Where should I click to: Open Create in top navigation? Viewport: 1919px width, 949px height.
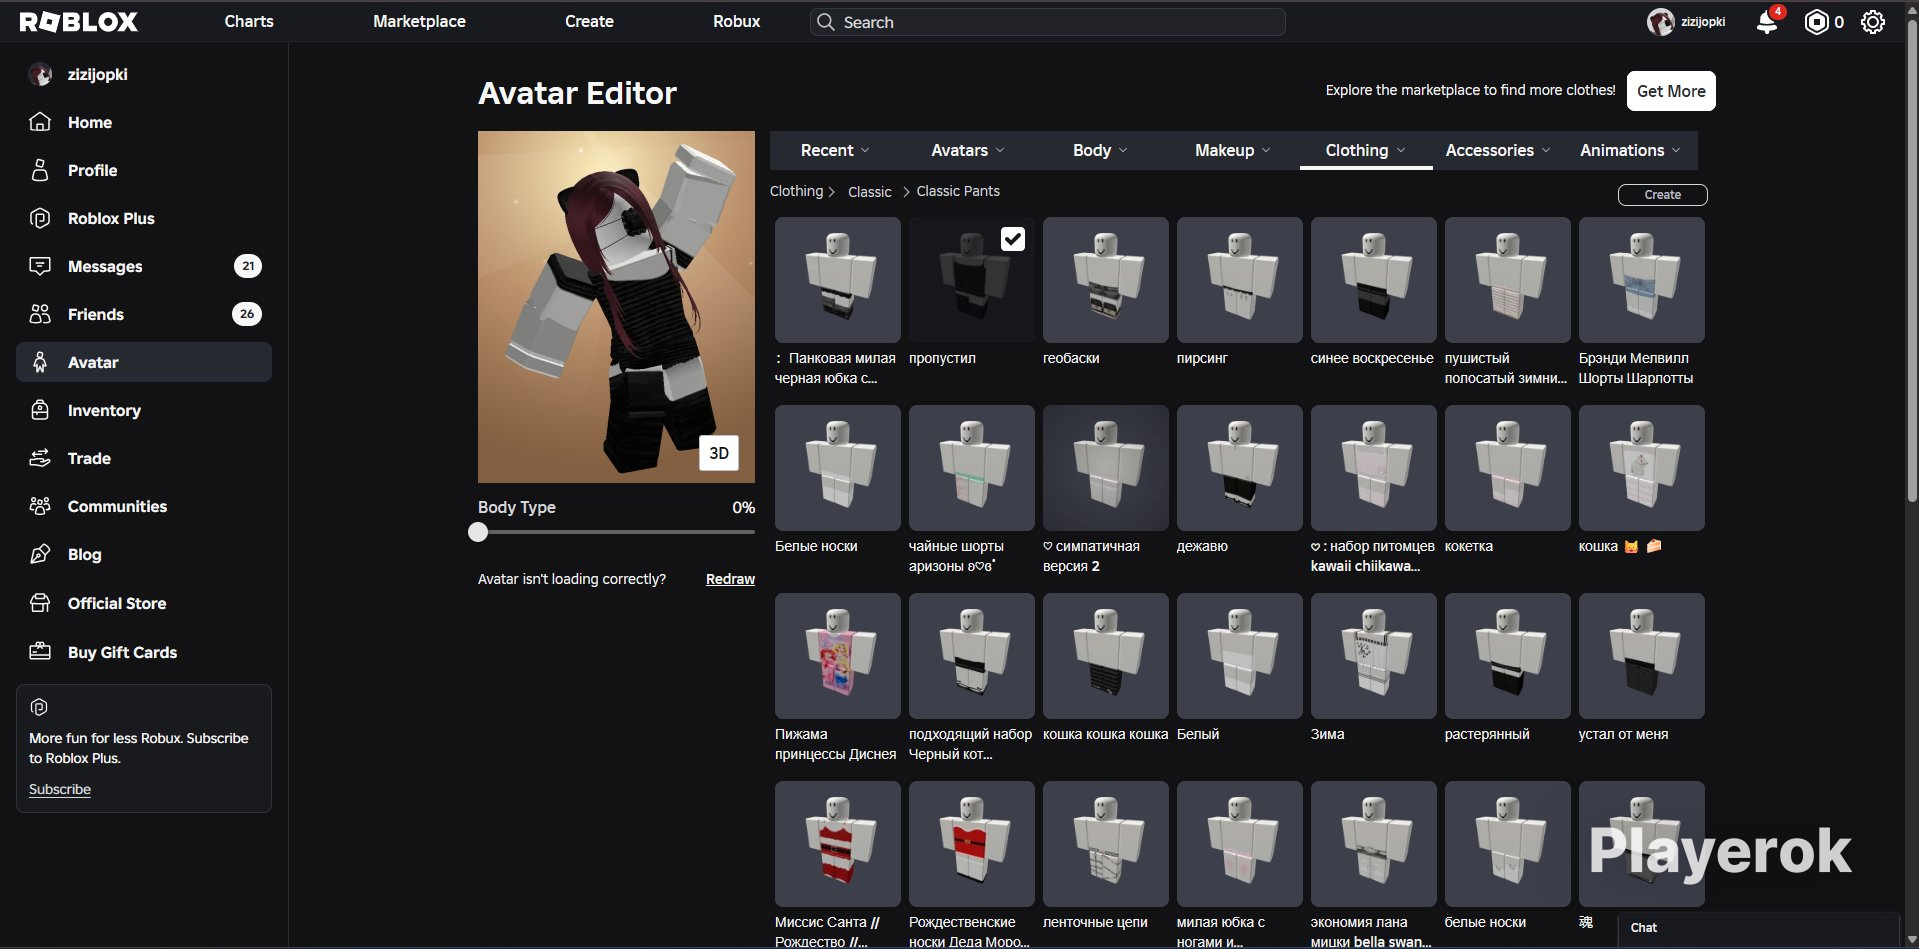[589, 21]
